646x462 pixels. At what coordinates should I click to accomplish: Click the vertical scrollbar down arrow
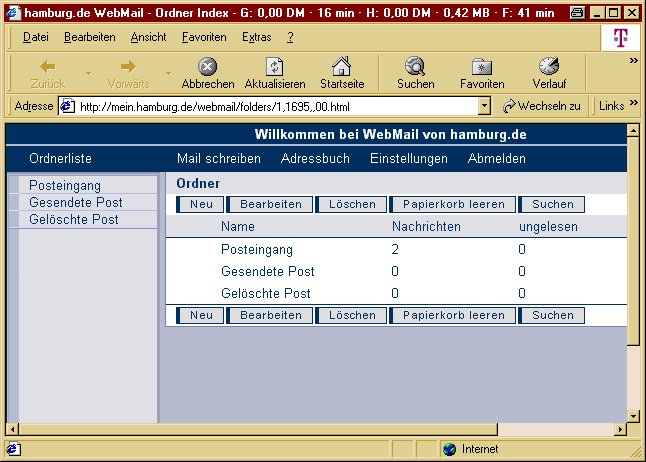(633, 417)
